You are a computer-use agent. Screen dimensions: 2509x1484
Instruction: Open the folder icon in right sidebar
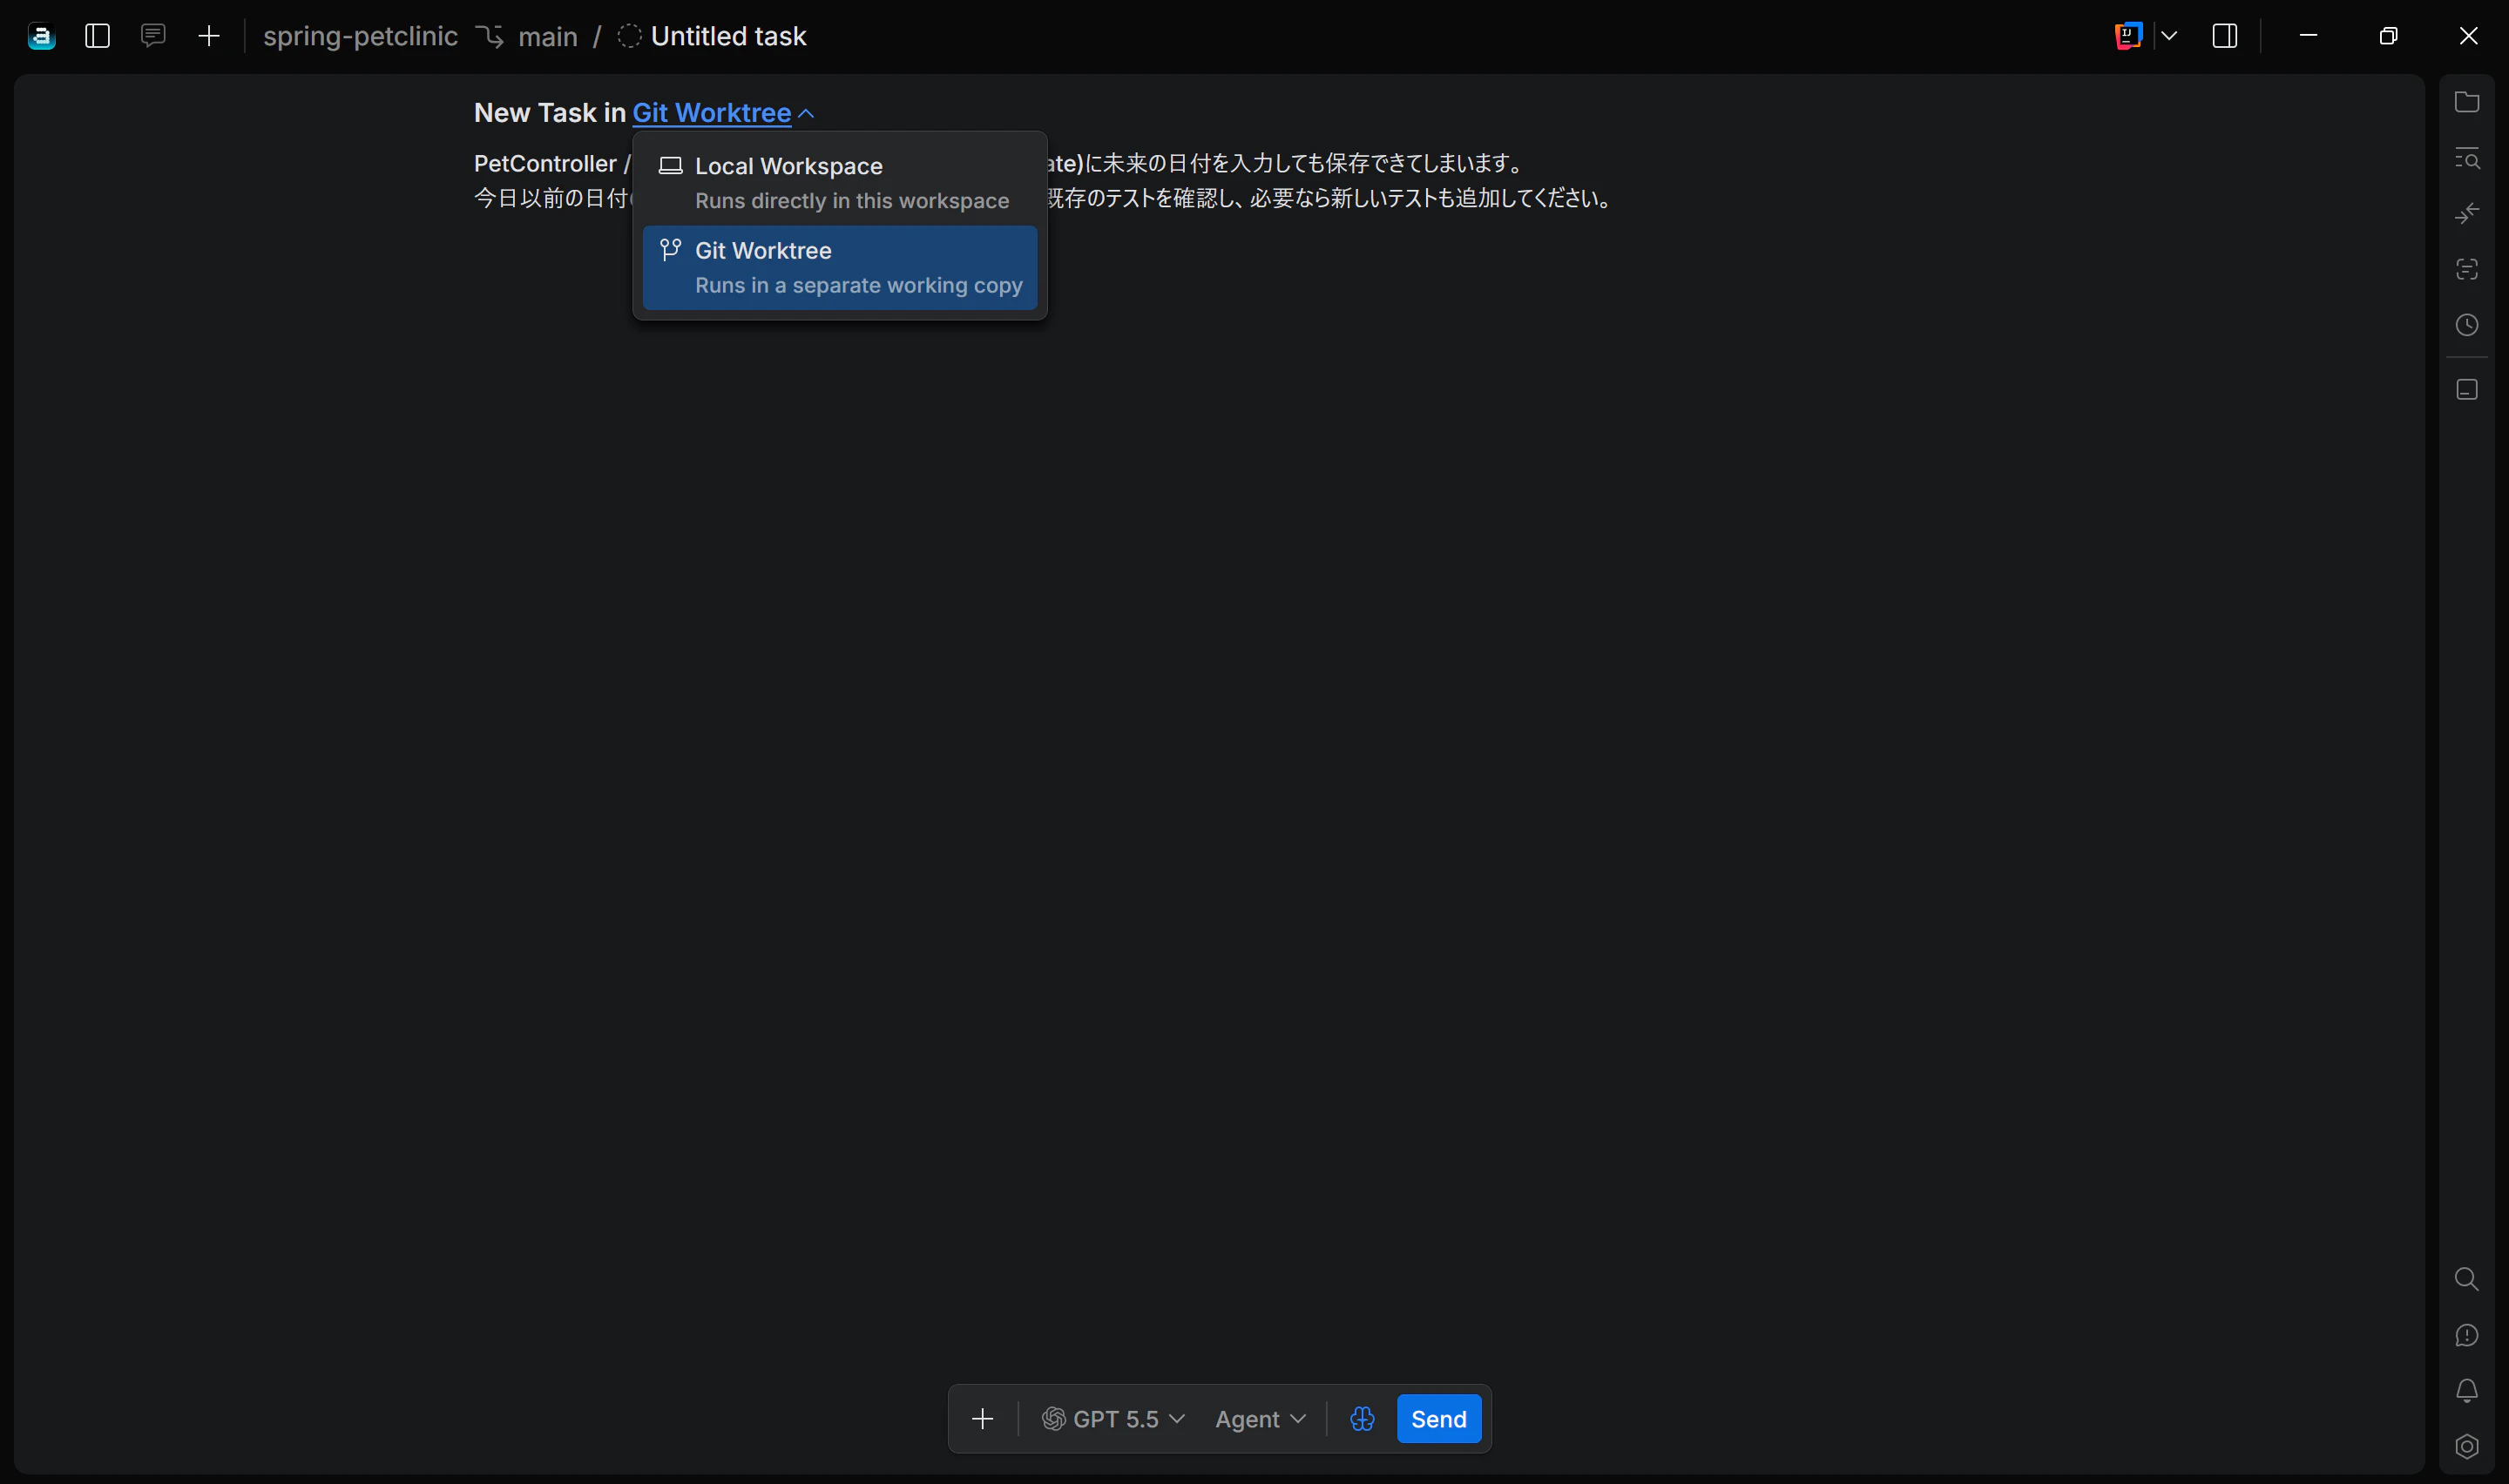coord(2467,102)
